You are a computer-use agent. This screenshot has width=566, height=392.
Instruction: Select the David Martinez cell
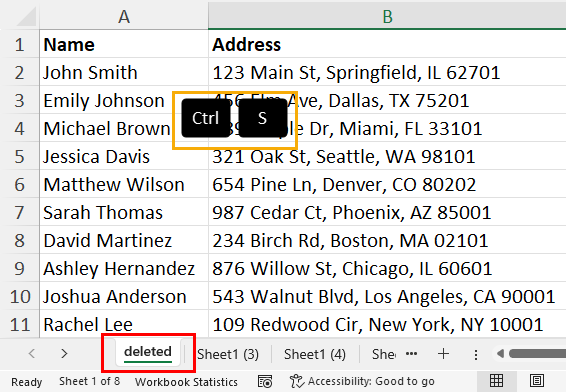pyautogui.click(x=124, y=240)
